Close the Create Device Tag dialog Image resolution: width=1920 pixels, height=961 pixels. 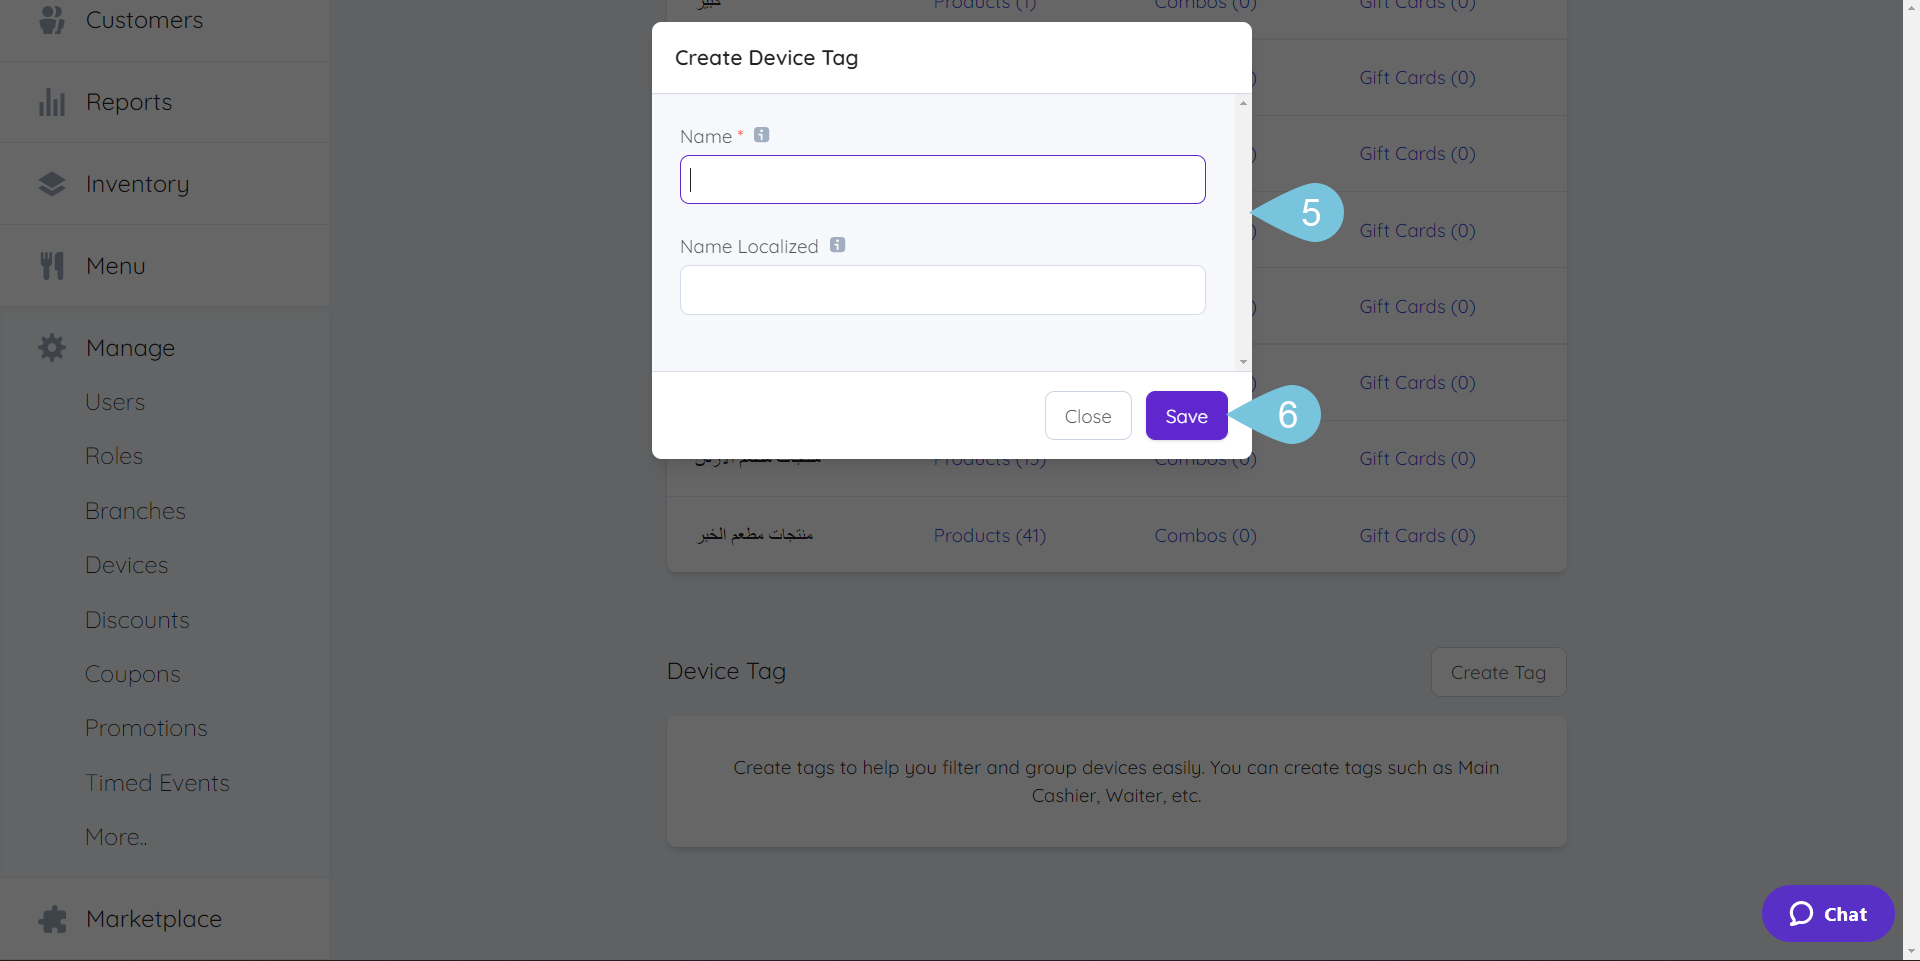click(x=1088, y=415)
